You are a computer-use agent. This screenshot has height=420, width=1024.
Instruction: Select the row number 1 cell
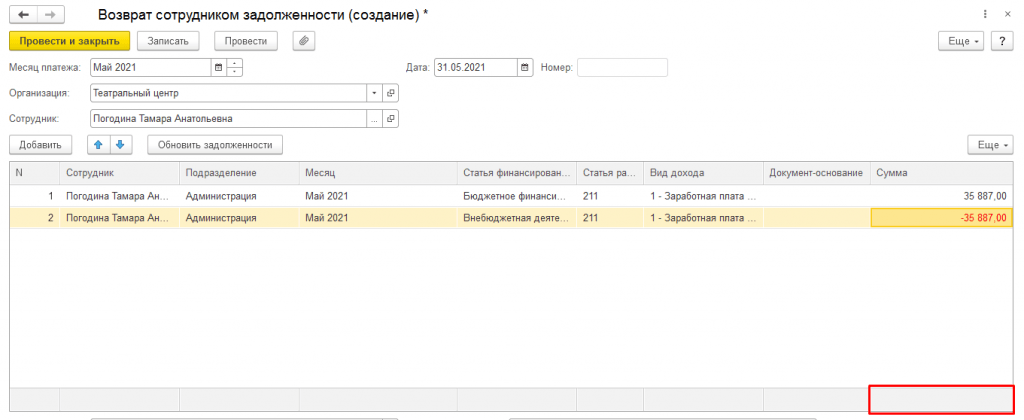tap(35, 195)
